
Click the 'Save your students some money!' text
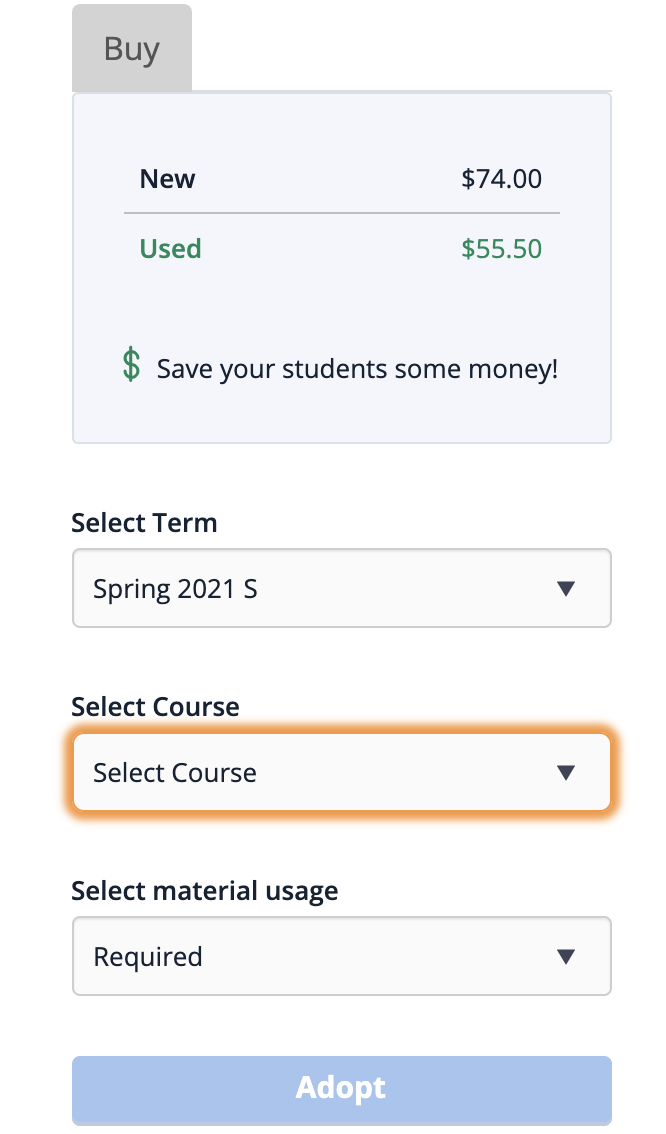click(357, 369)
